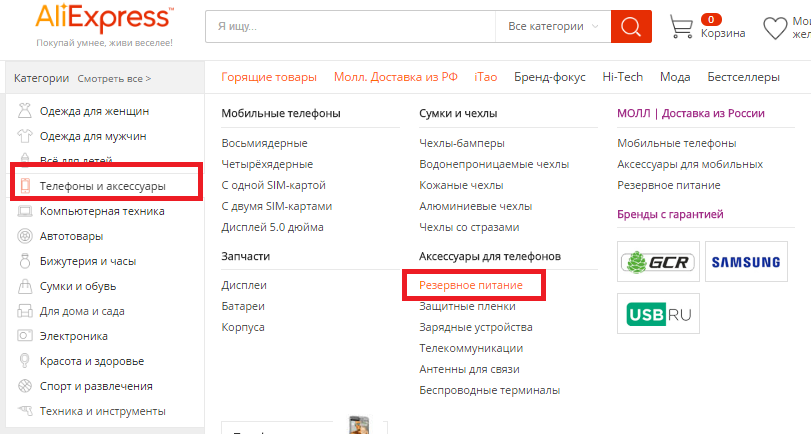Screen dimensions: 811x434
Task: Open the Чехлы со стразами link
Action: coord(469,227)
